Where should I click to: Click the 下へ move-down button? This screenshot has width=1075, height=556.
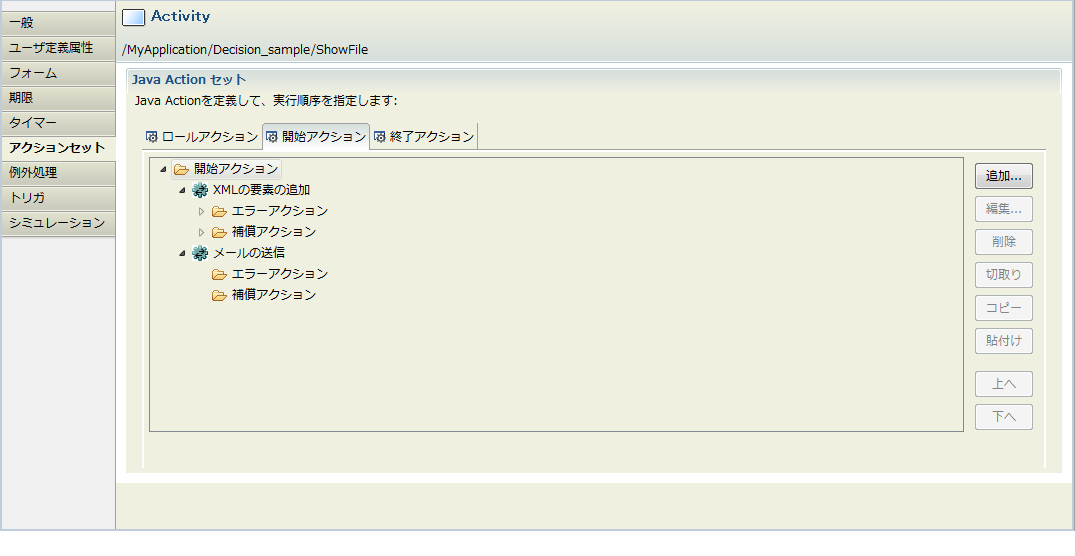[x=1004, y=417]
